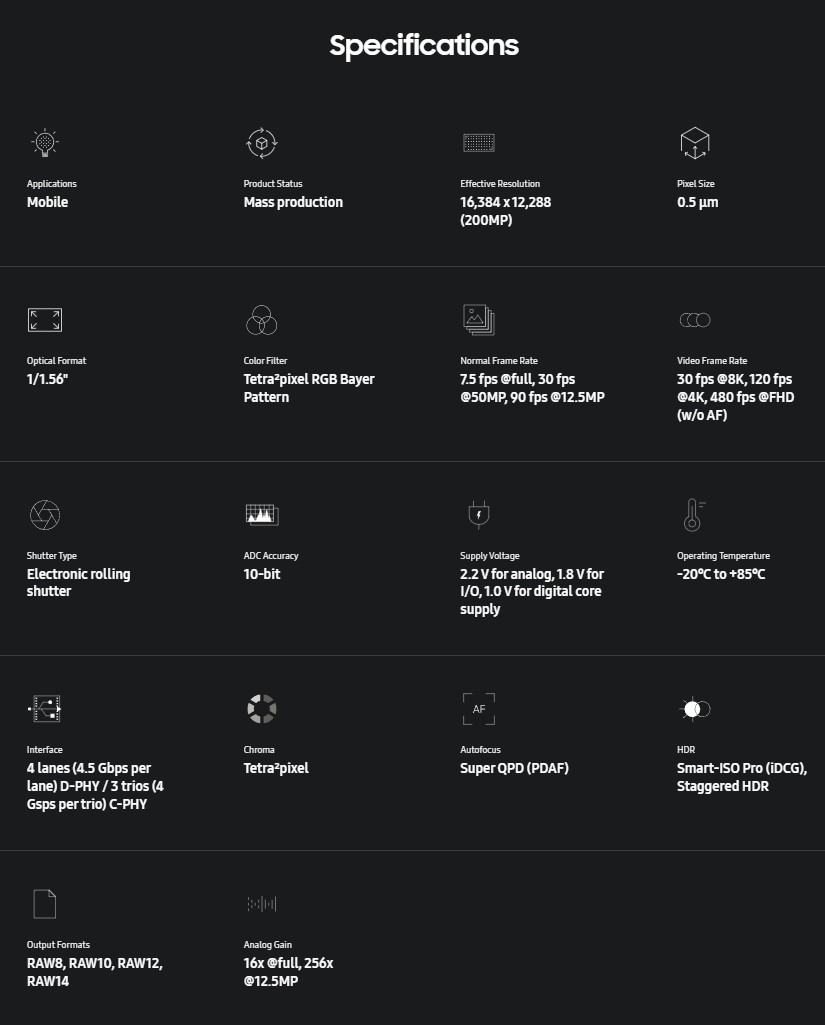Click the Analog Gain waveform icon
Screen dimensions: 825x1025
(x=261, y=904)
